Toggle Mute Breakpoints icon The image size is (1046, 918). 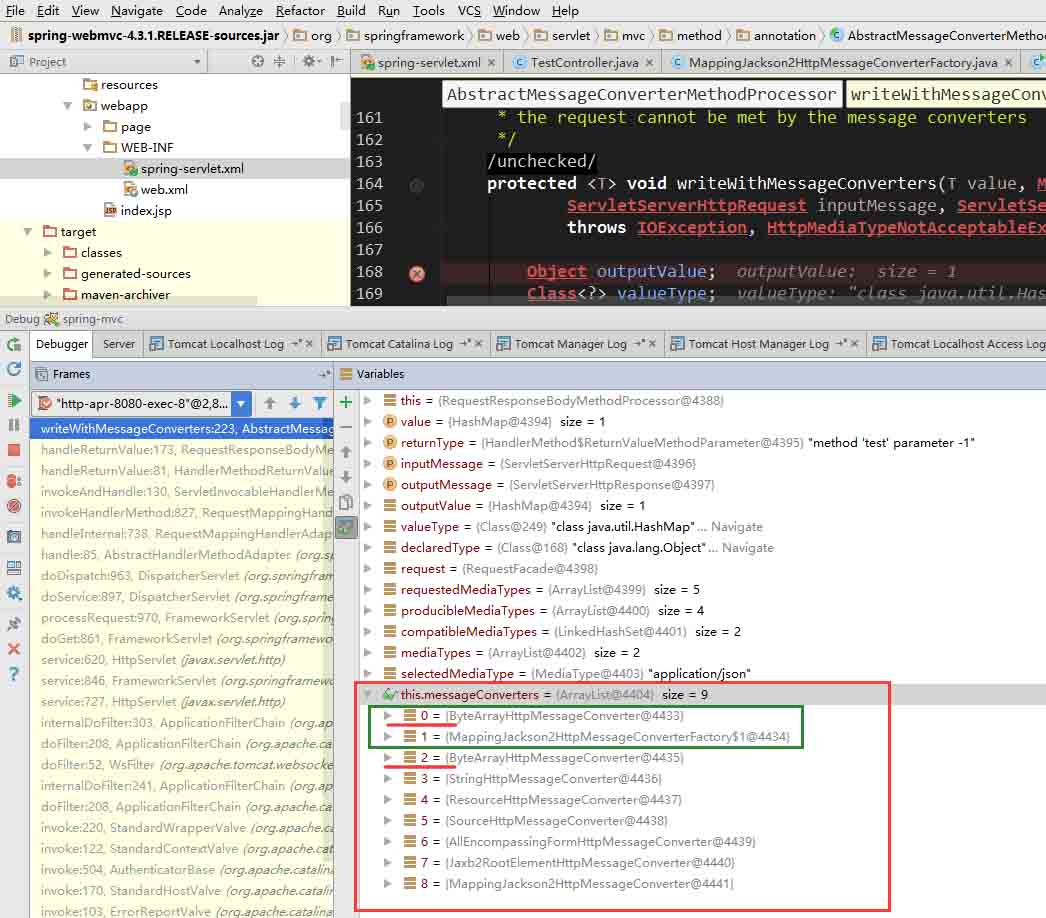[14, 506]
